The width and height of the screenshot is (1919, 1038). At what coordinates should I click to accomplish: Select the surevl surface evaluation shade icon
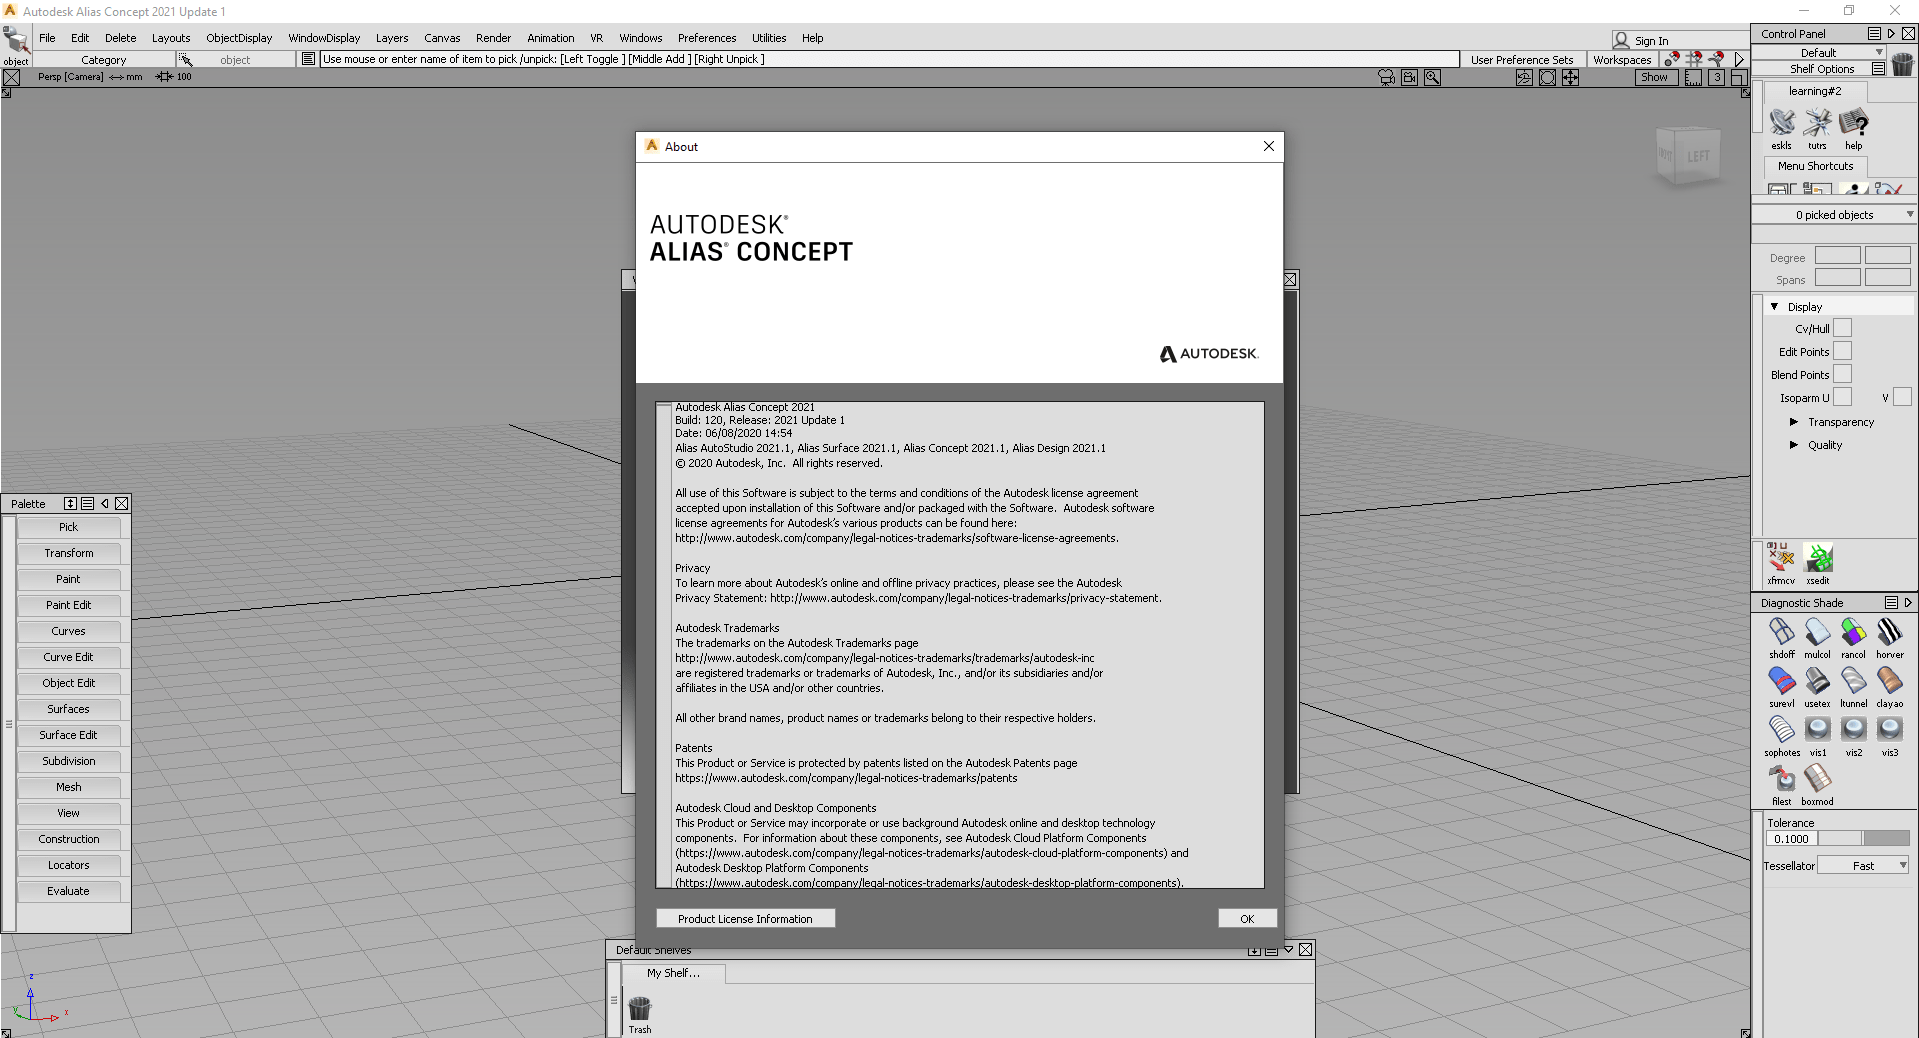1781,681
